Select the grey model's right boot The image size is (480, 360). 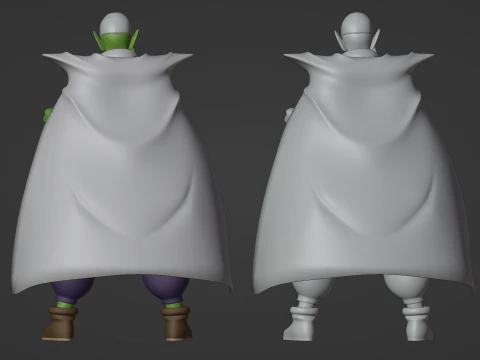click(418, 324)
